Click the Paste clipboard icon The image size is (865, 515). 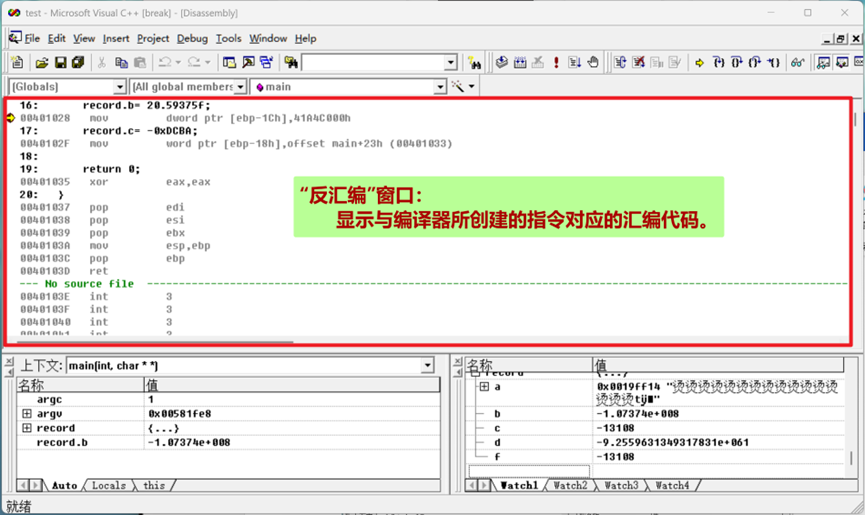pos(140,63)
